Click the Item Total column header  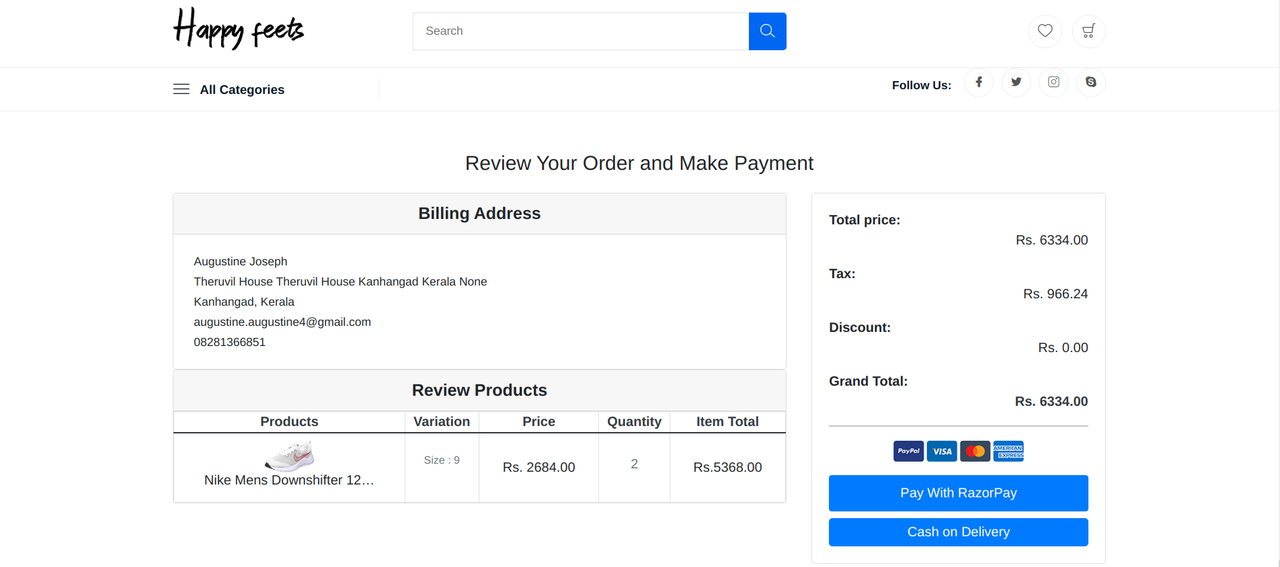(x=728, y=421)
